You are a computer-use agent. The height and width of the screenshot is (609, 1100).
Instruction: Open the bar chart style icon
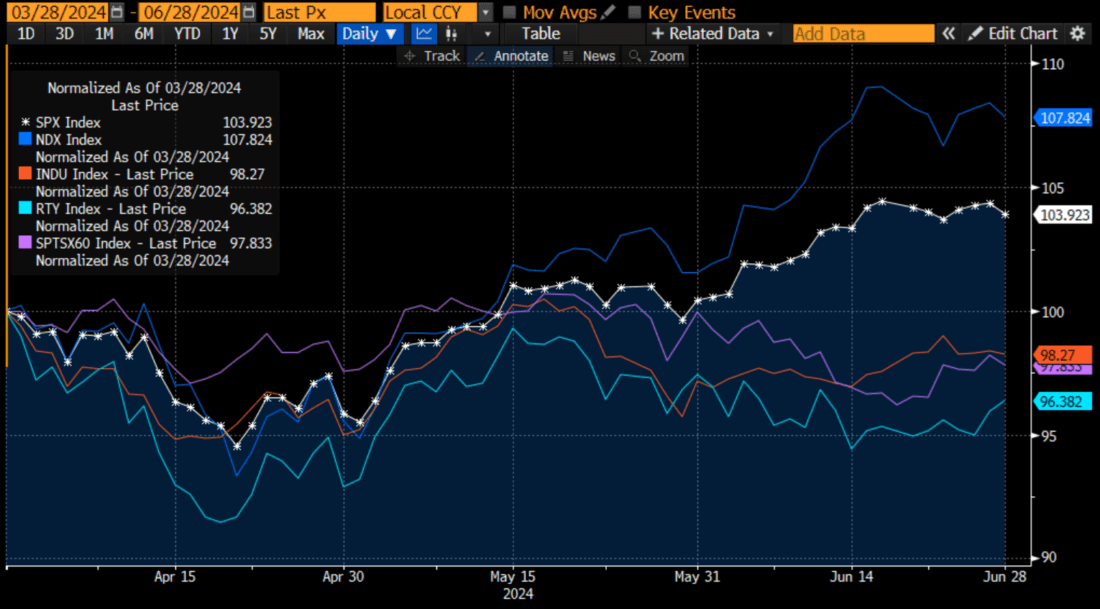point(451,33)
